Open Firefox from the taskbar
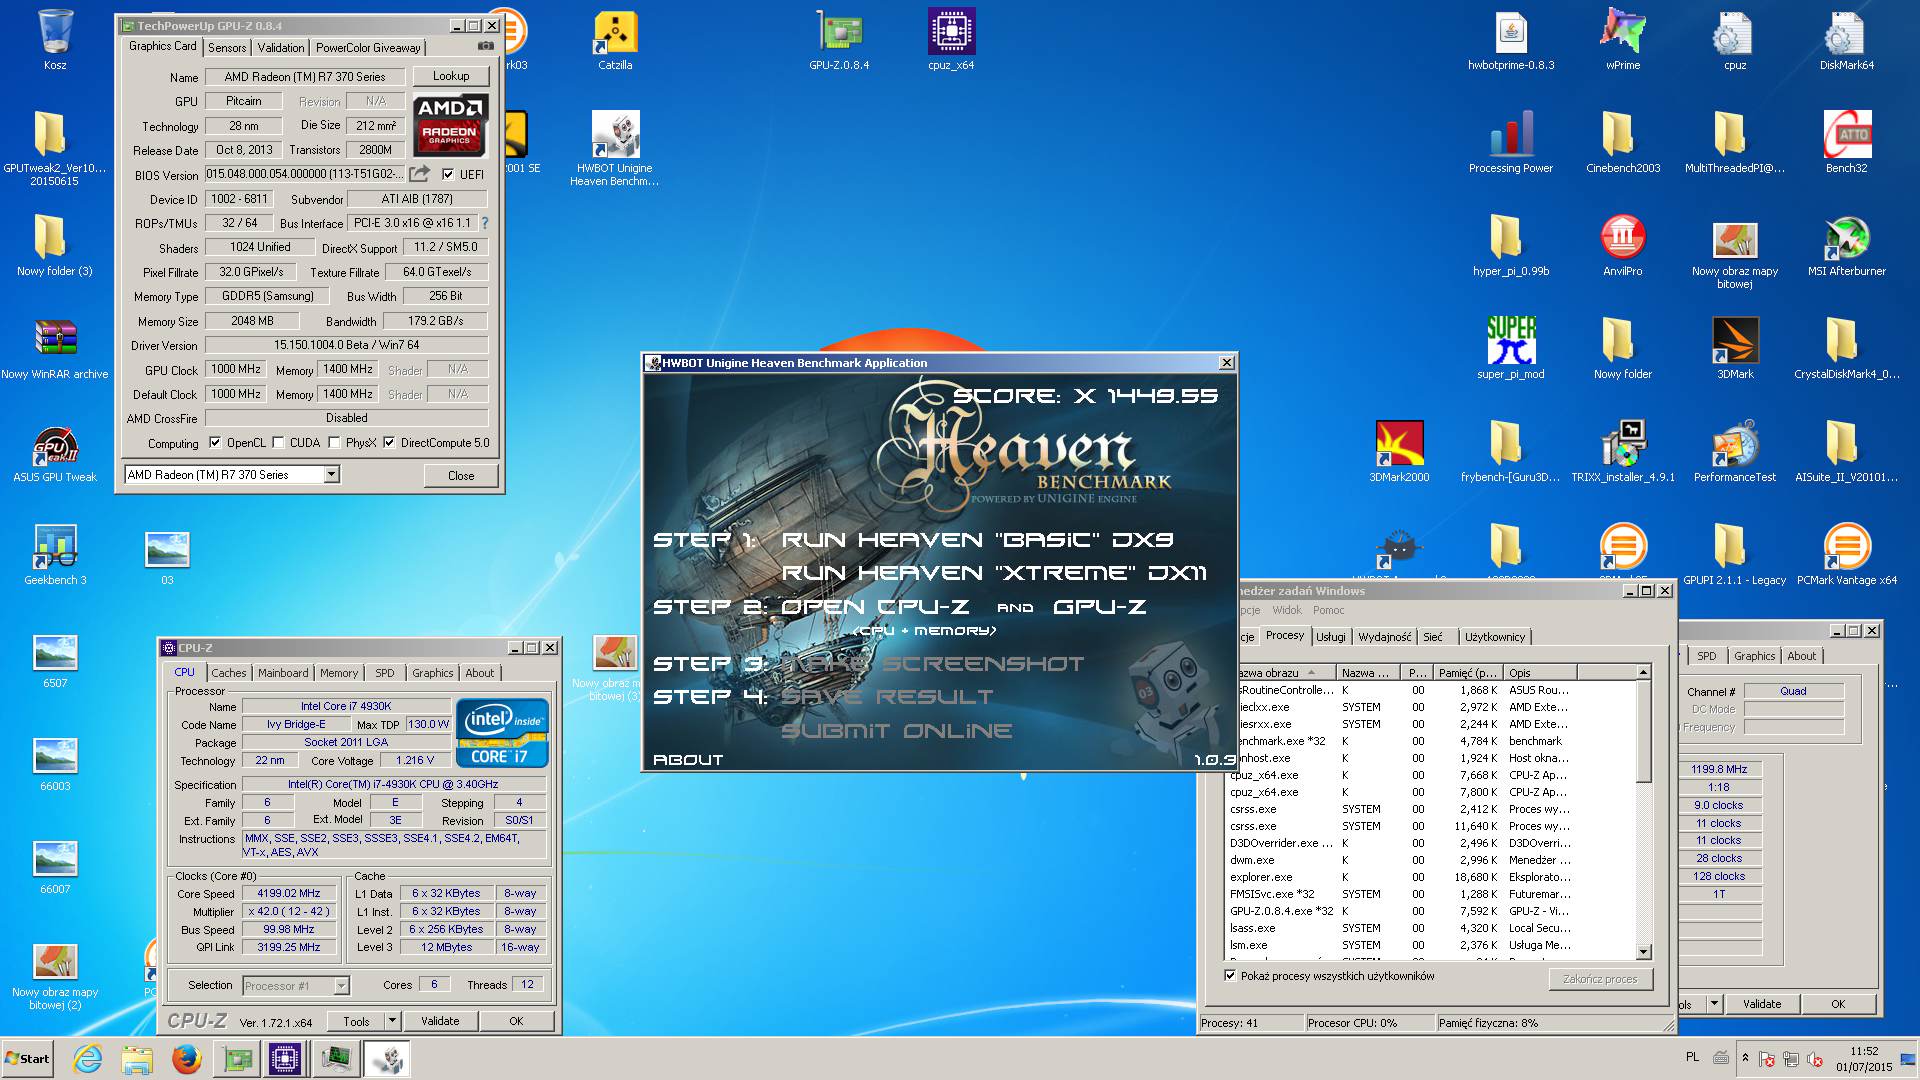Viewport: 1920px width, 1080px height. [186, 1059]
